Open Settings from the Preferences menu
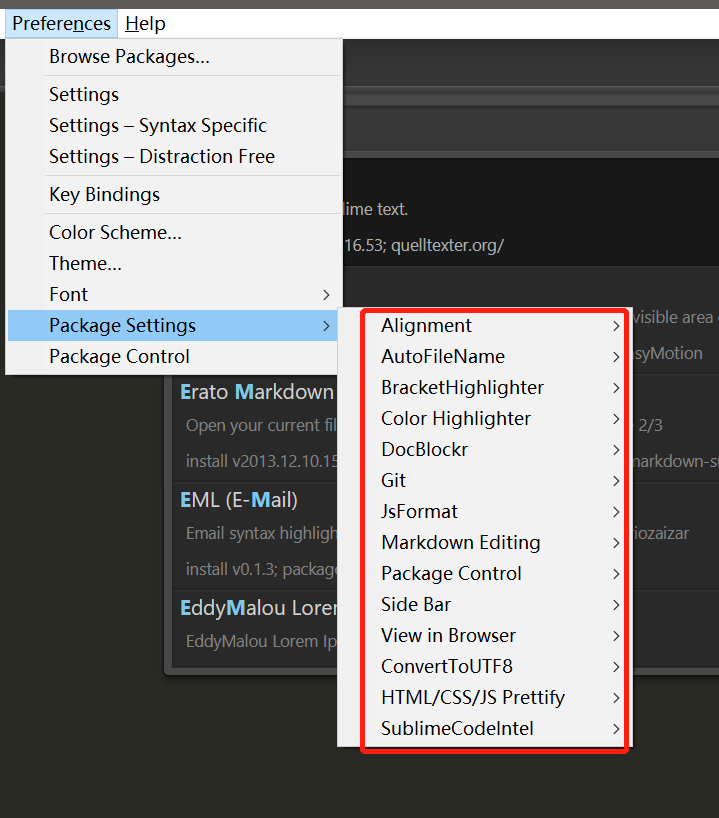 pyautogui.click(x=174, y=94)
